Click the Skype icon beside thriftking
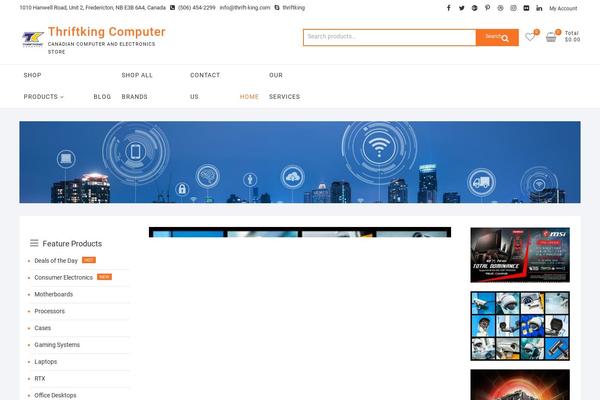The width and height of the screenshot is (600, 400). coord(277,8)
